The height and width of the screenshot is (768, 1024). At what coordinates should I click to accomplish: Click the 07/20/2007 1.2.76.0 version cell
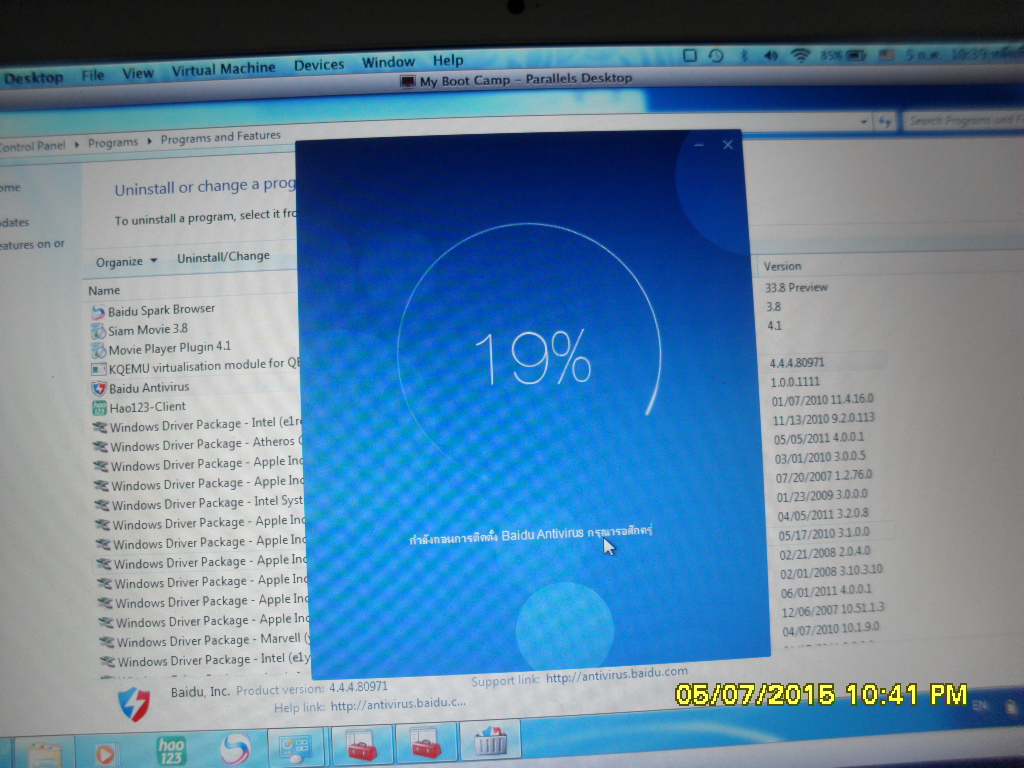pos(824,476)
